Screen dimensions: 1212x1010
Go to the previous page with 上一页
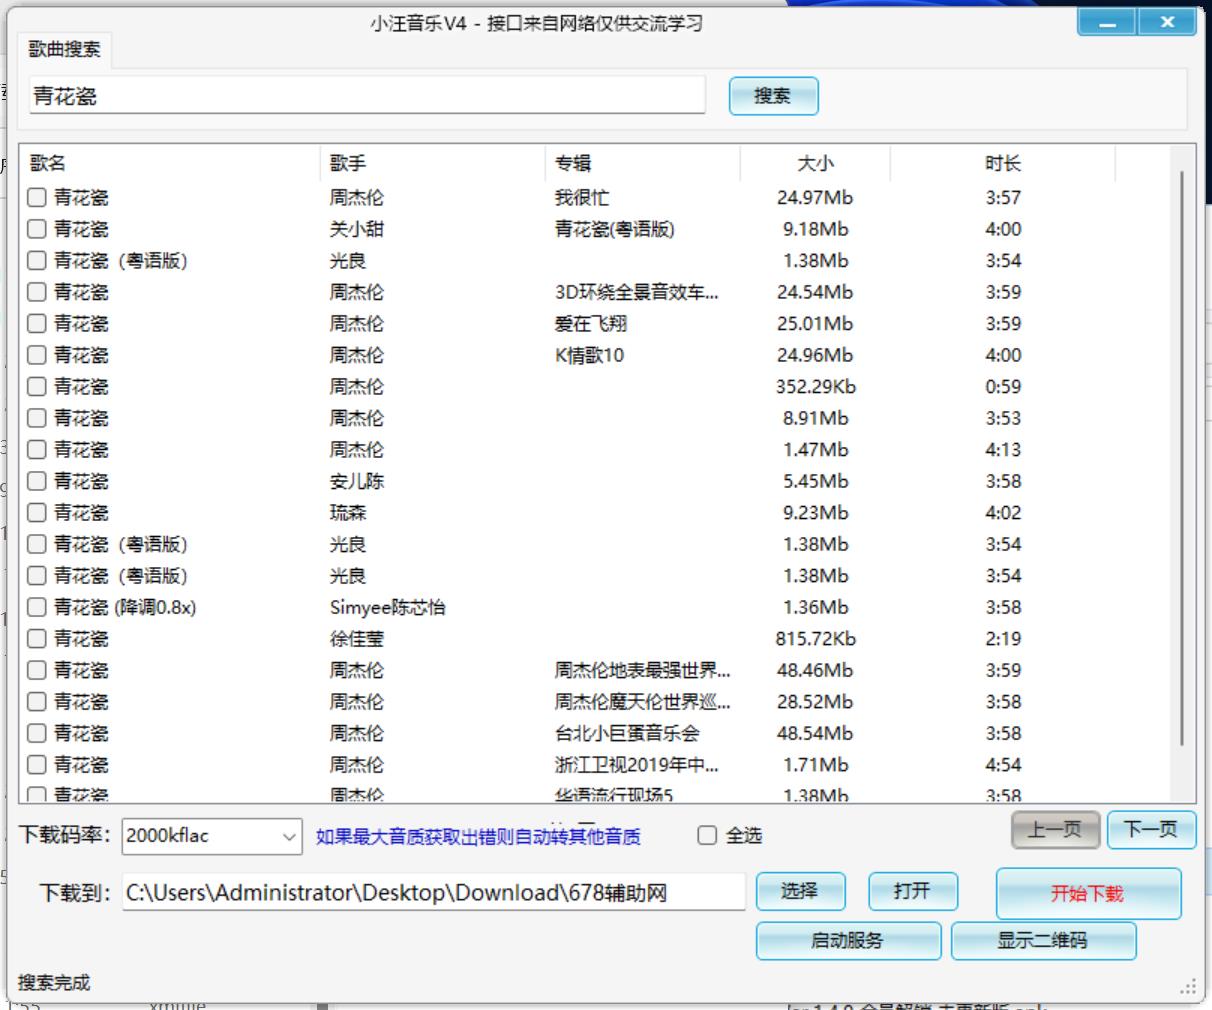[1056, 830]
